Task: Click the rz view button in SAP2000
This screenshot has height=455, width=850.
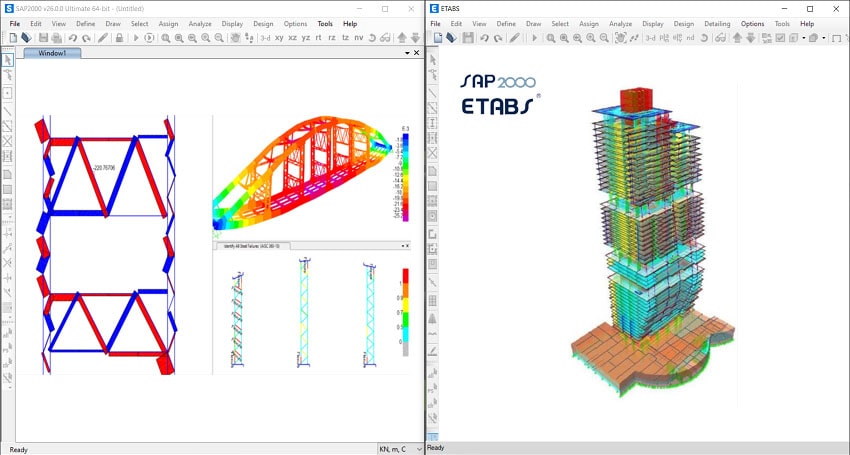Action: pos(332,38)
